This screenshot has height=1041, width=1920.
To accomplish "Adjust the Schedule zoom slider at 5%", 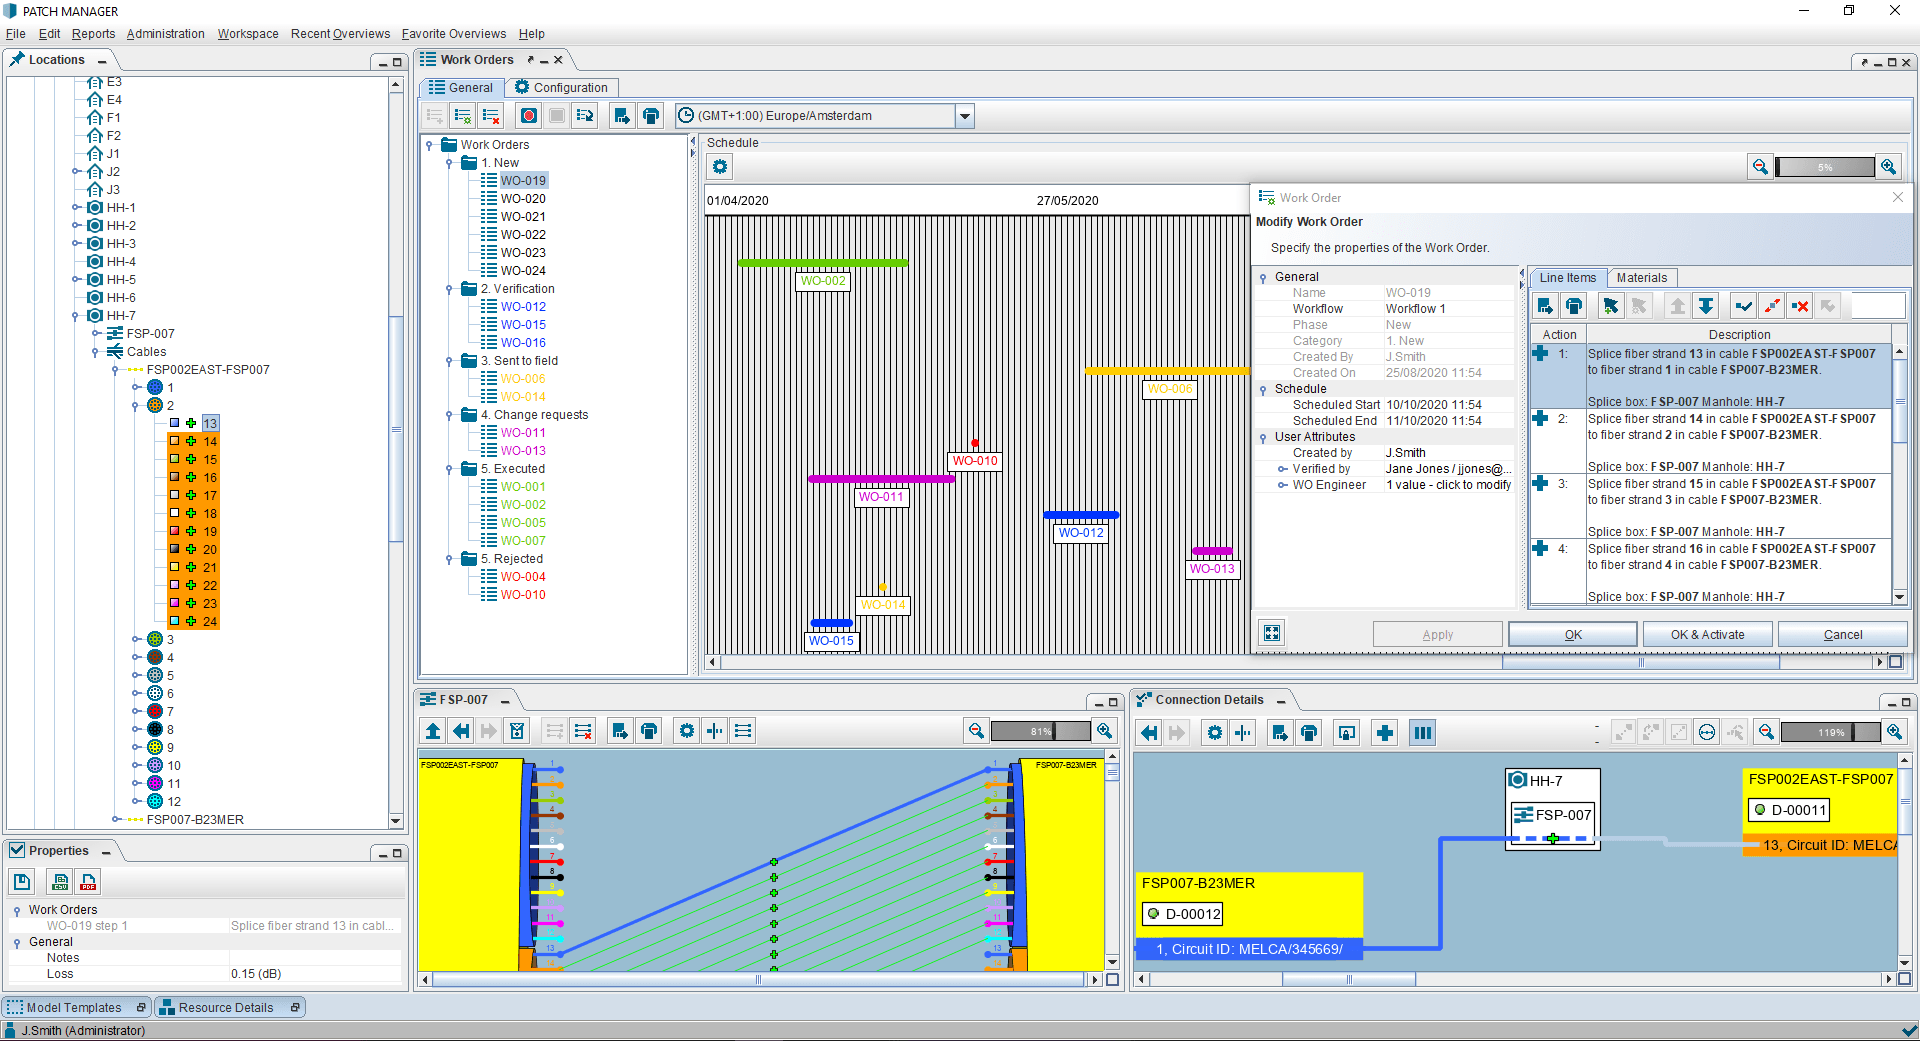I will (x=1824, y=167).
